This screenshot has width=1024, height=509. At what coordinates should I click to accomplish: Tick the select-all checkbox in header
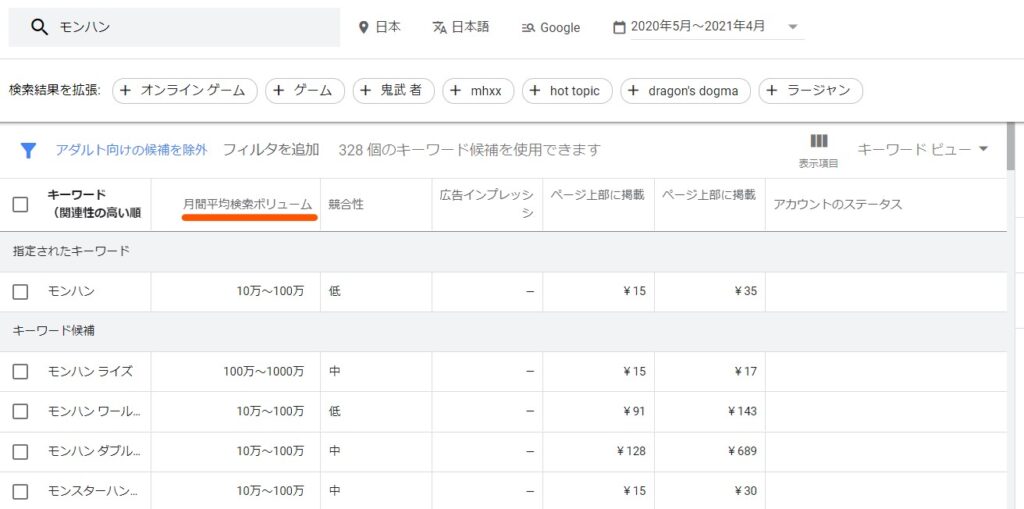coord(20,205)
